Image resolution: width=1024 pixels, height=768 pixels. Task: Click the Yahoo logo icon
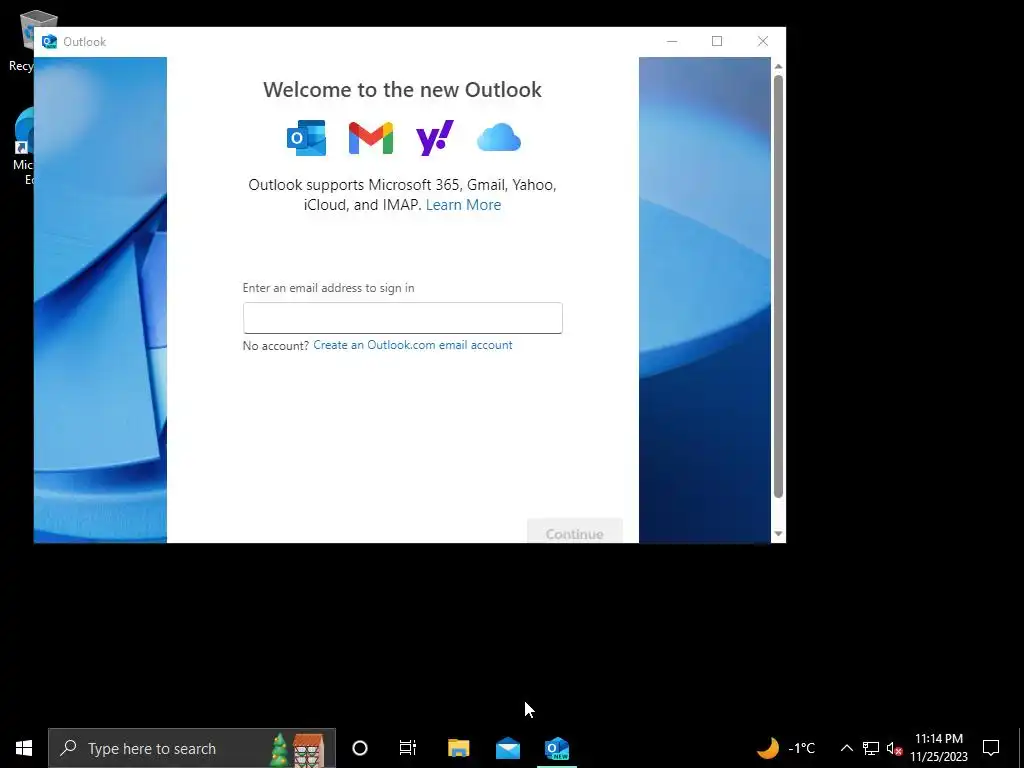[435, 138]
